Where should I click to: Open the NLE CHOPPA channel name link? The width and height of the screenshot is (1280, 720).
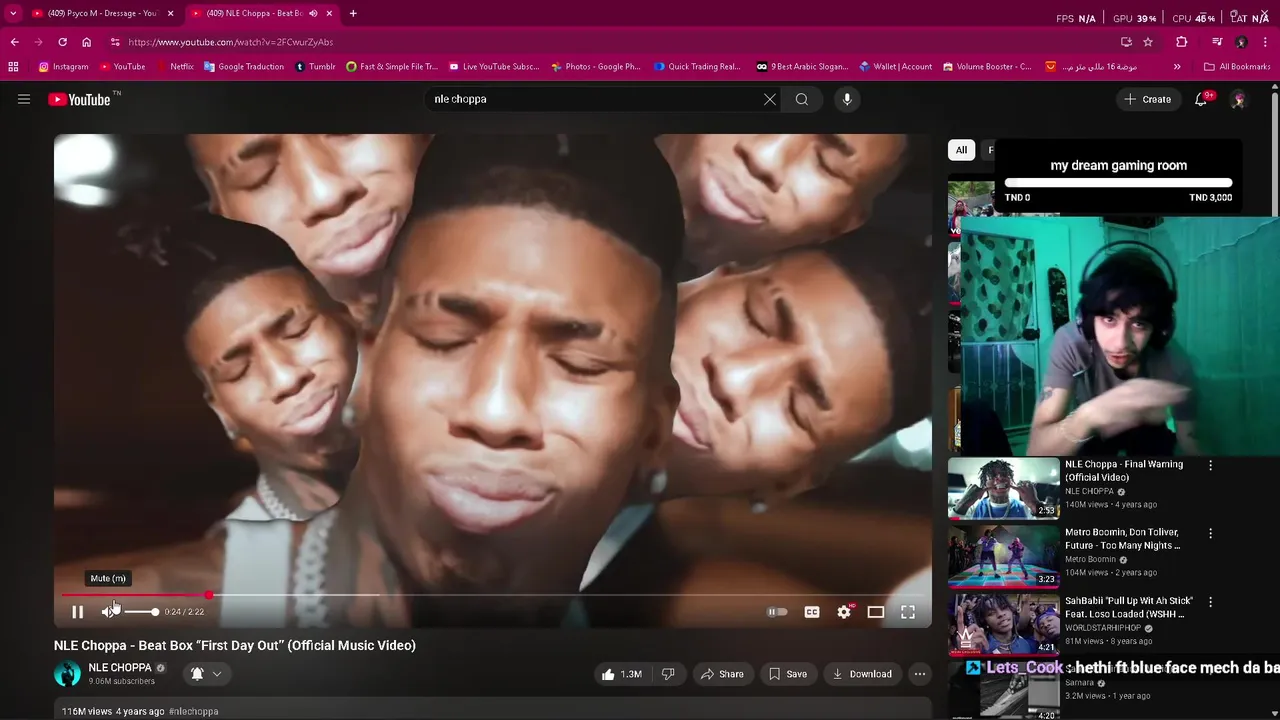[120, 667]
